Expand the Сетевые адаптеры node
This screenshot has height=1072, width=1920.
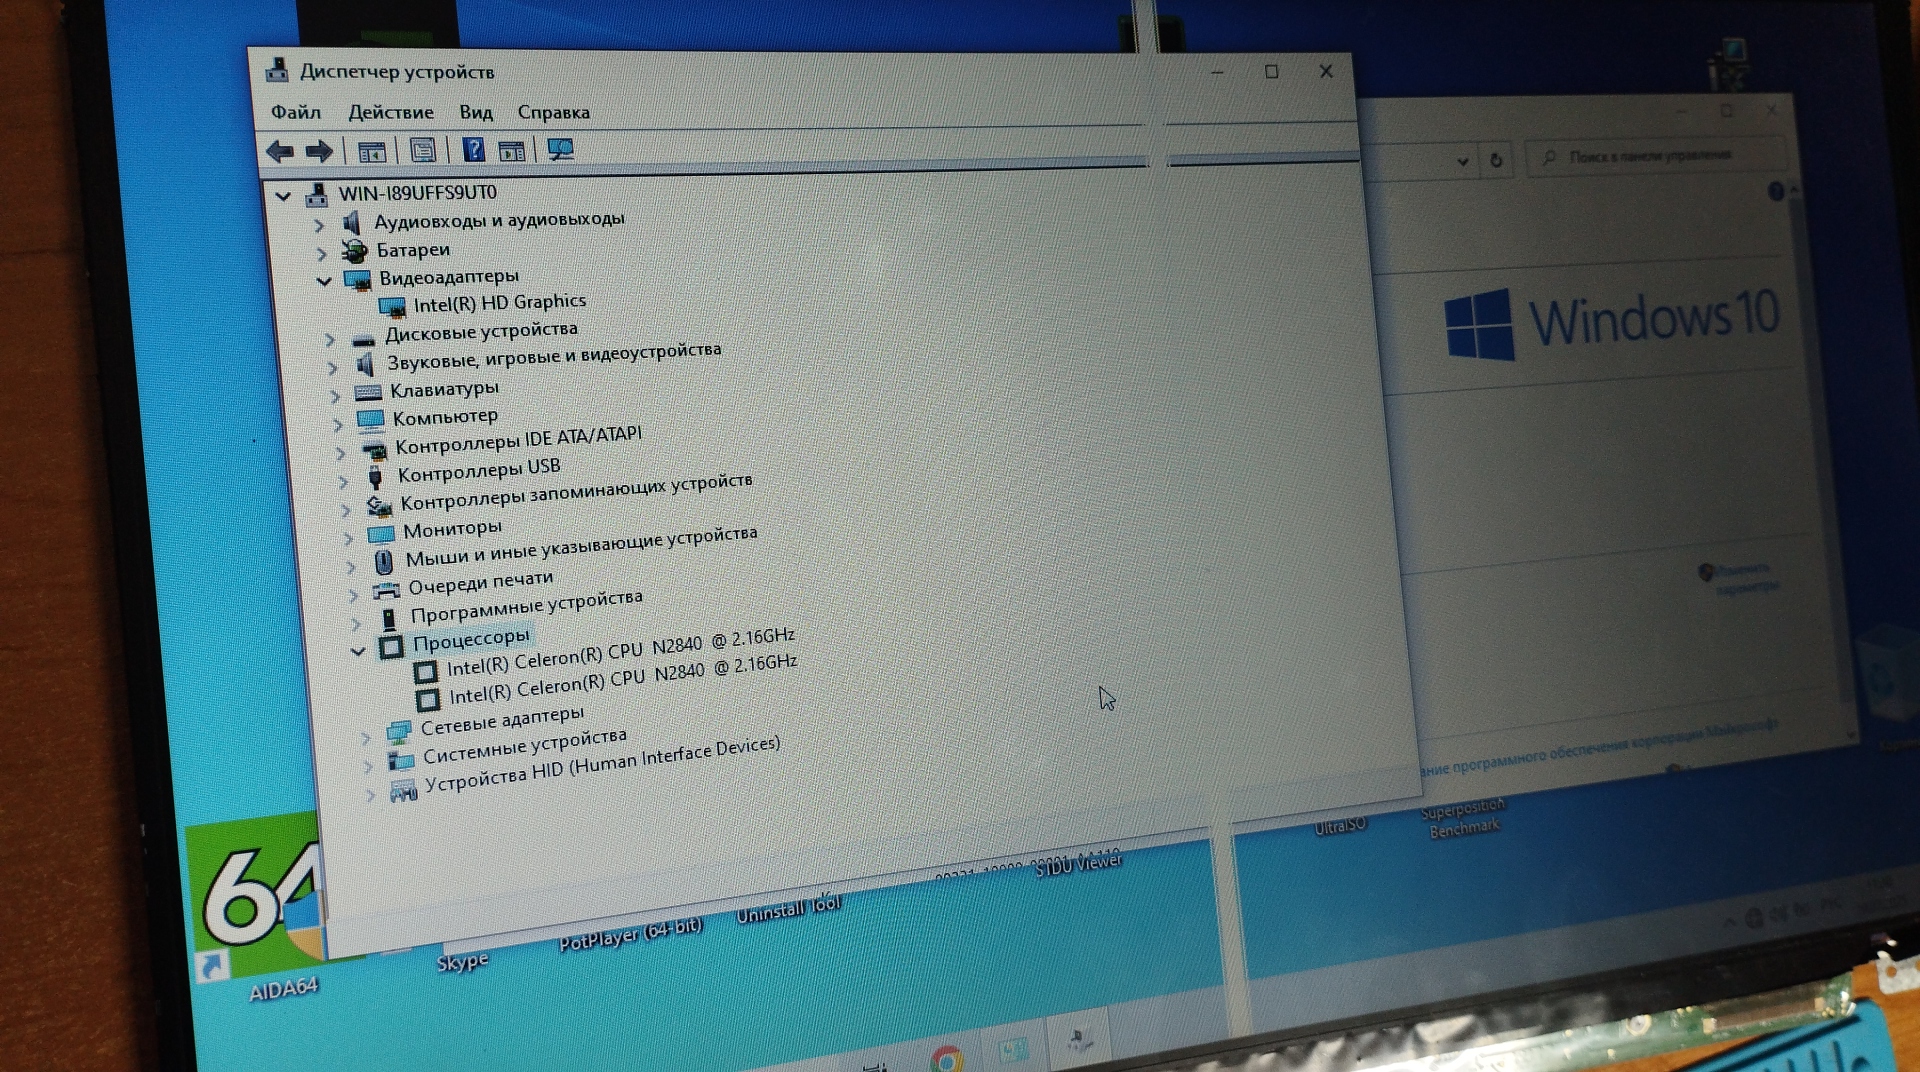point(365,738)
